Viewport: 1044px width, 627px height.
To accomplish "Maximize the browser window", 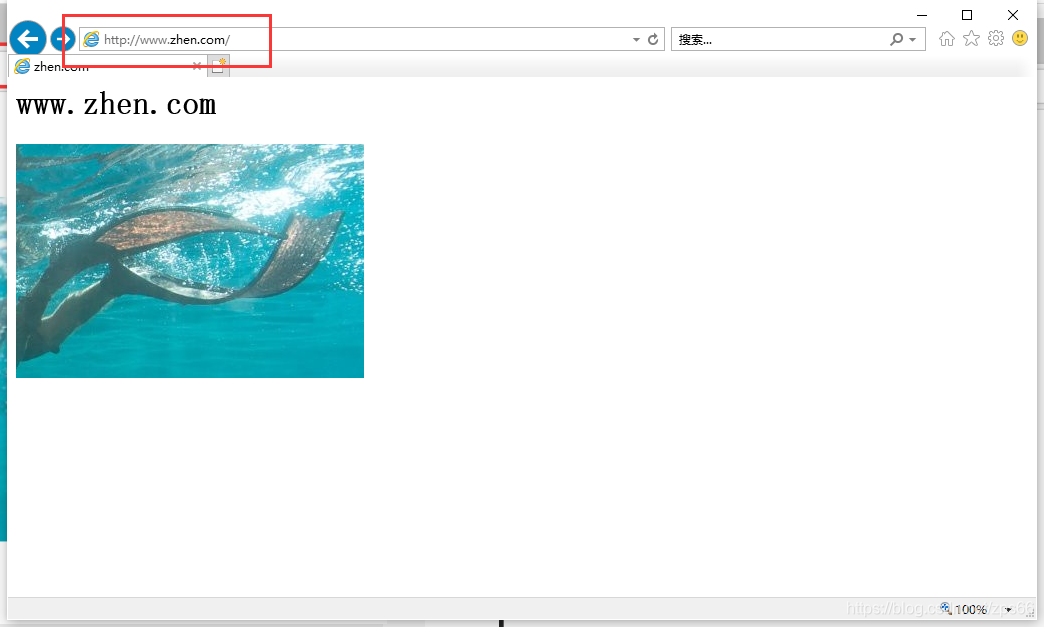I will [x=967, y=15].
